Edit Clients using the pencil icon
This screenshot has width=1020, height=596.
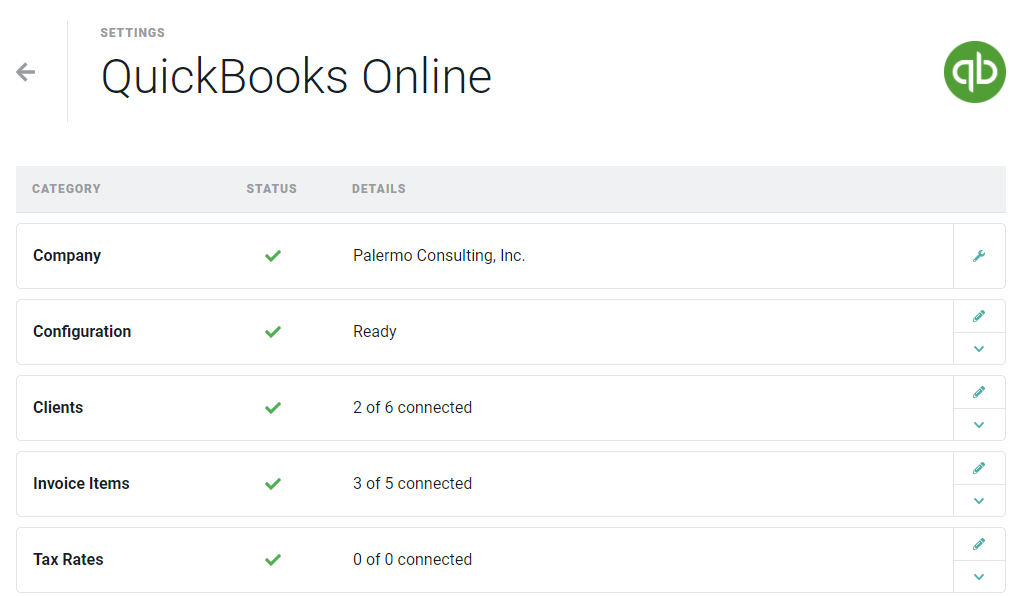pyautogui.click(x=979, y=392)
